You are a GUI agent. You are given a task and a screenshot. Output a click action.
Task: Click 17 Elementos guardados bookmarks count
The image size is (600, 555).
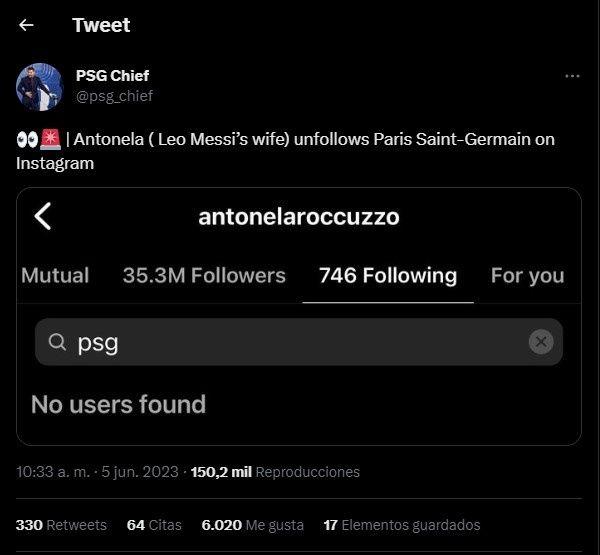coord(401,525)
